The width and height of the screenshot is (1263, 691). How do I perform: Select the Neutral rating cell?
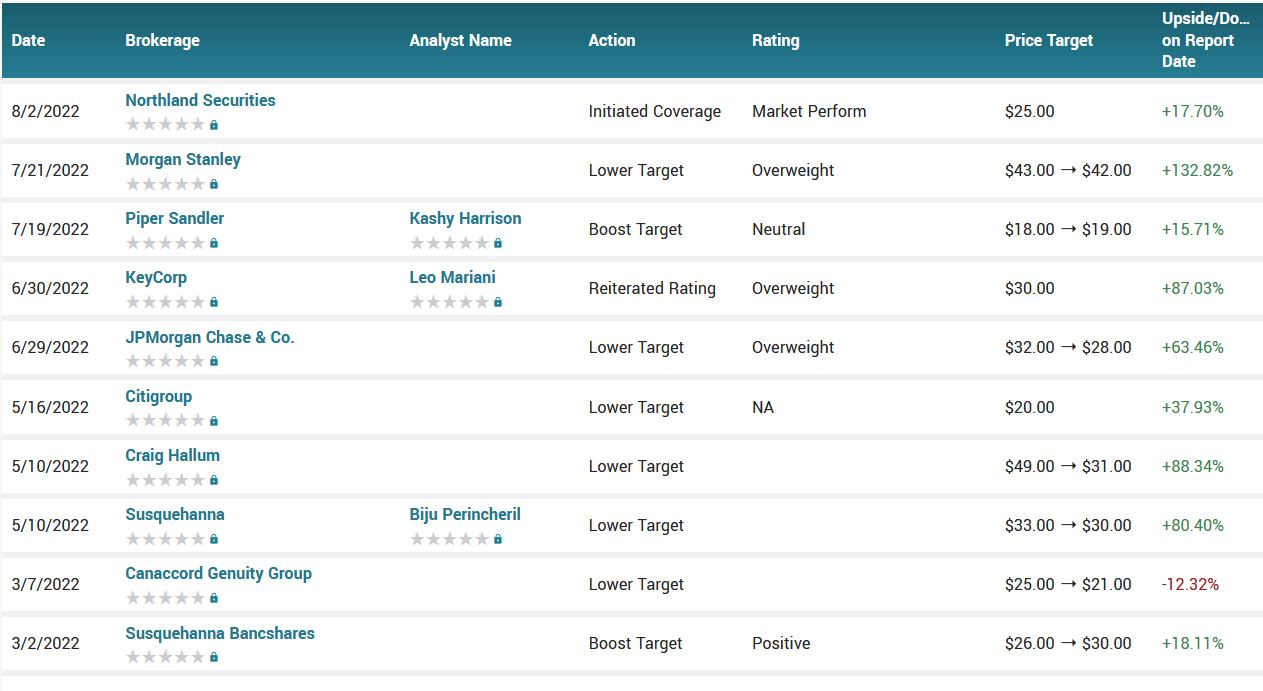[x=779, y=229]
